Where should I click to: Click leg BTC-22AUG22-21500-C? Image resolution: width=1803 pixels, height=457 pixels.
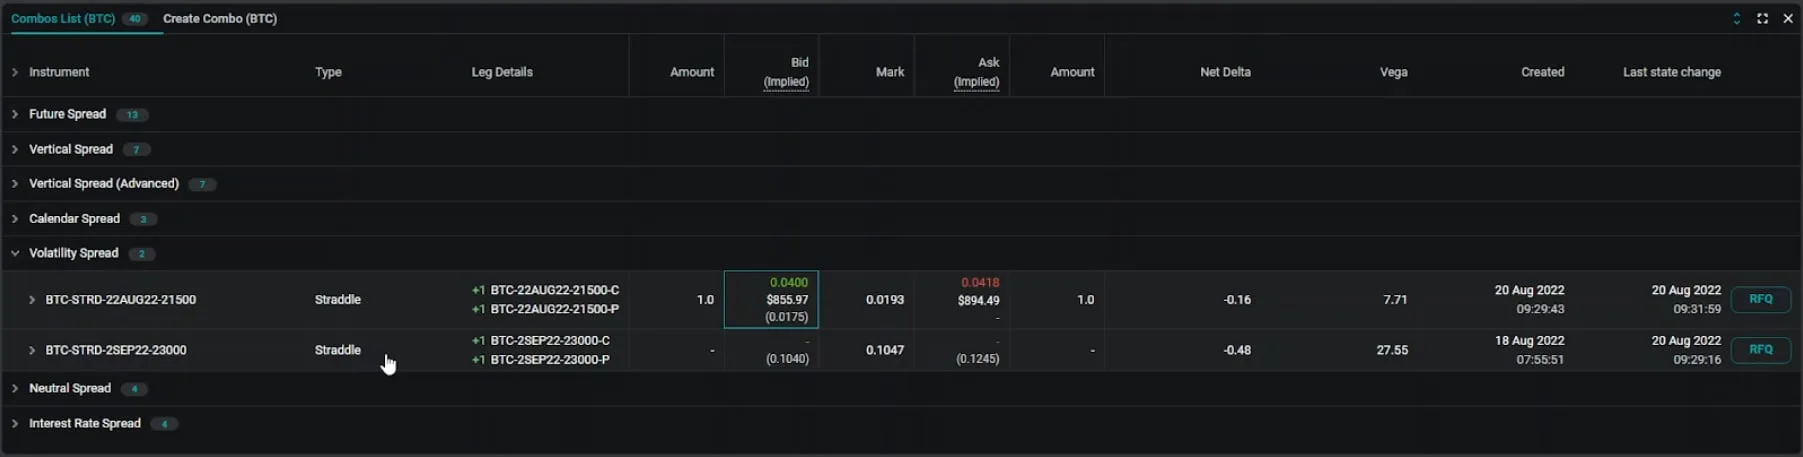pos(555,290)
